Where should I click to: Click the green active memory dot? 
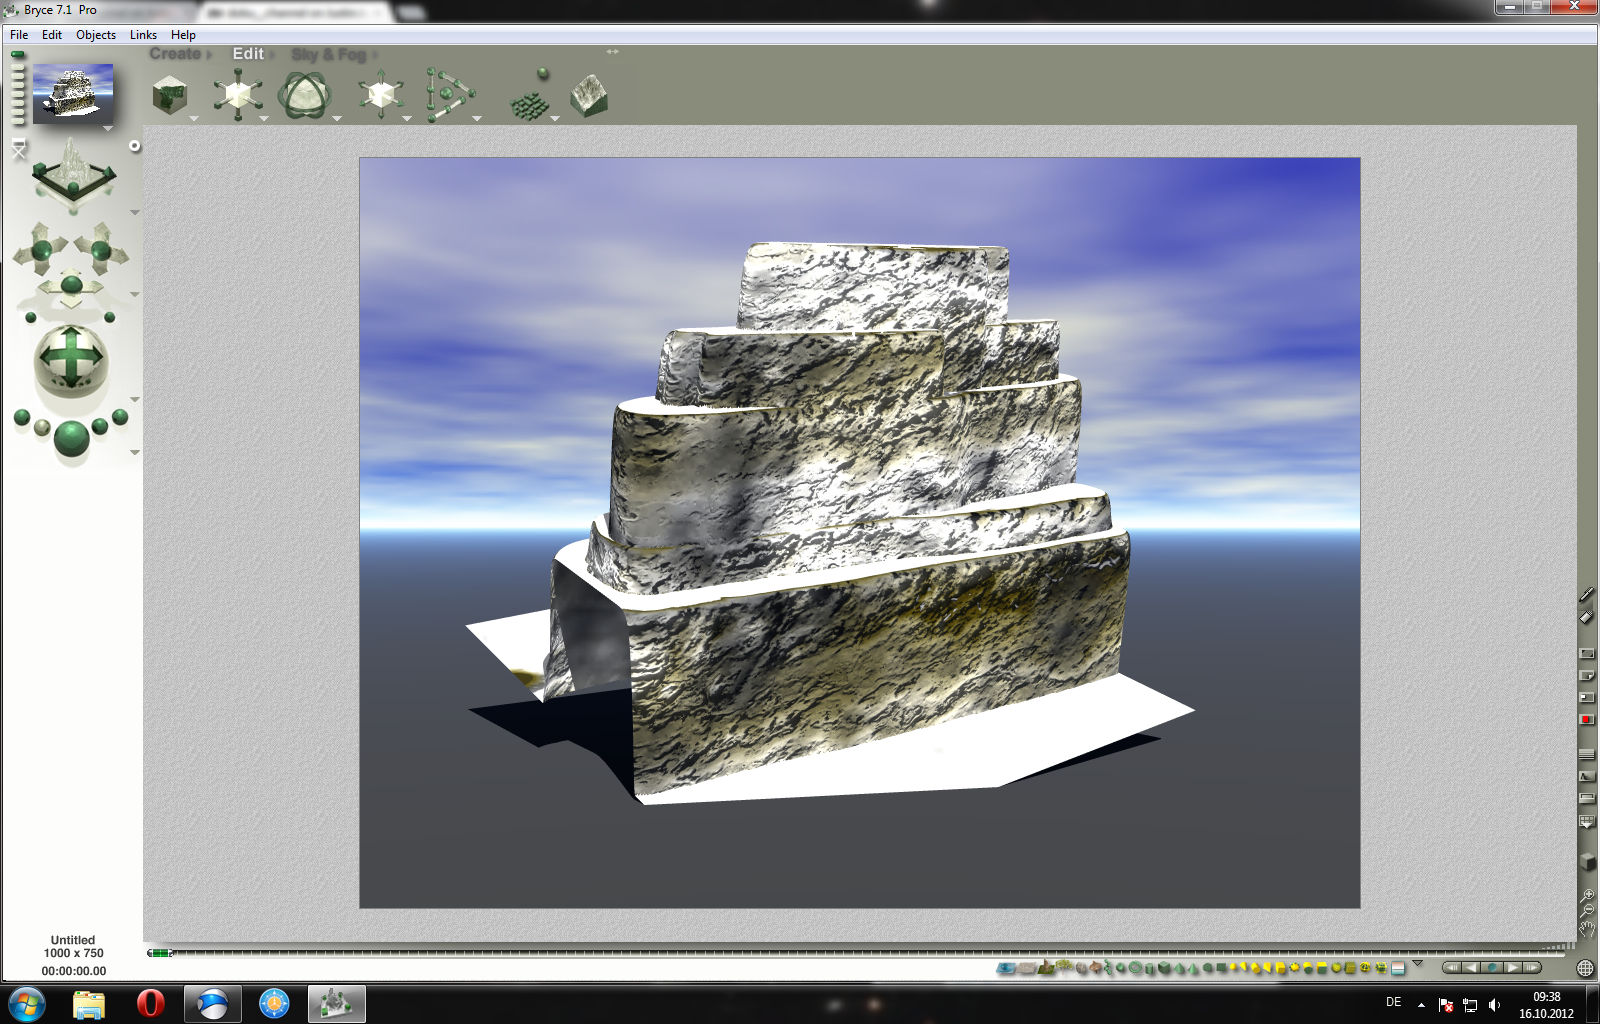coord(18,55)
